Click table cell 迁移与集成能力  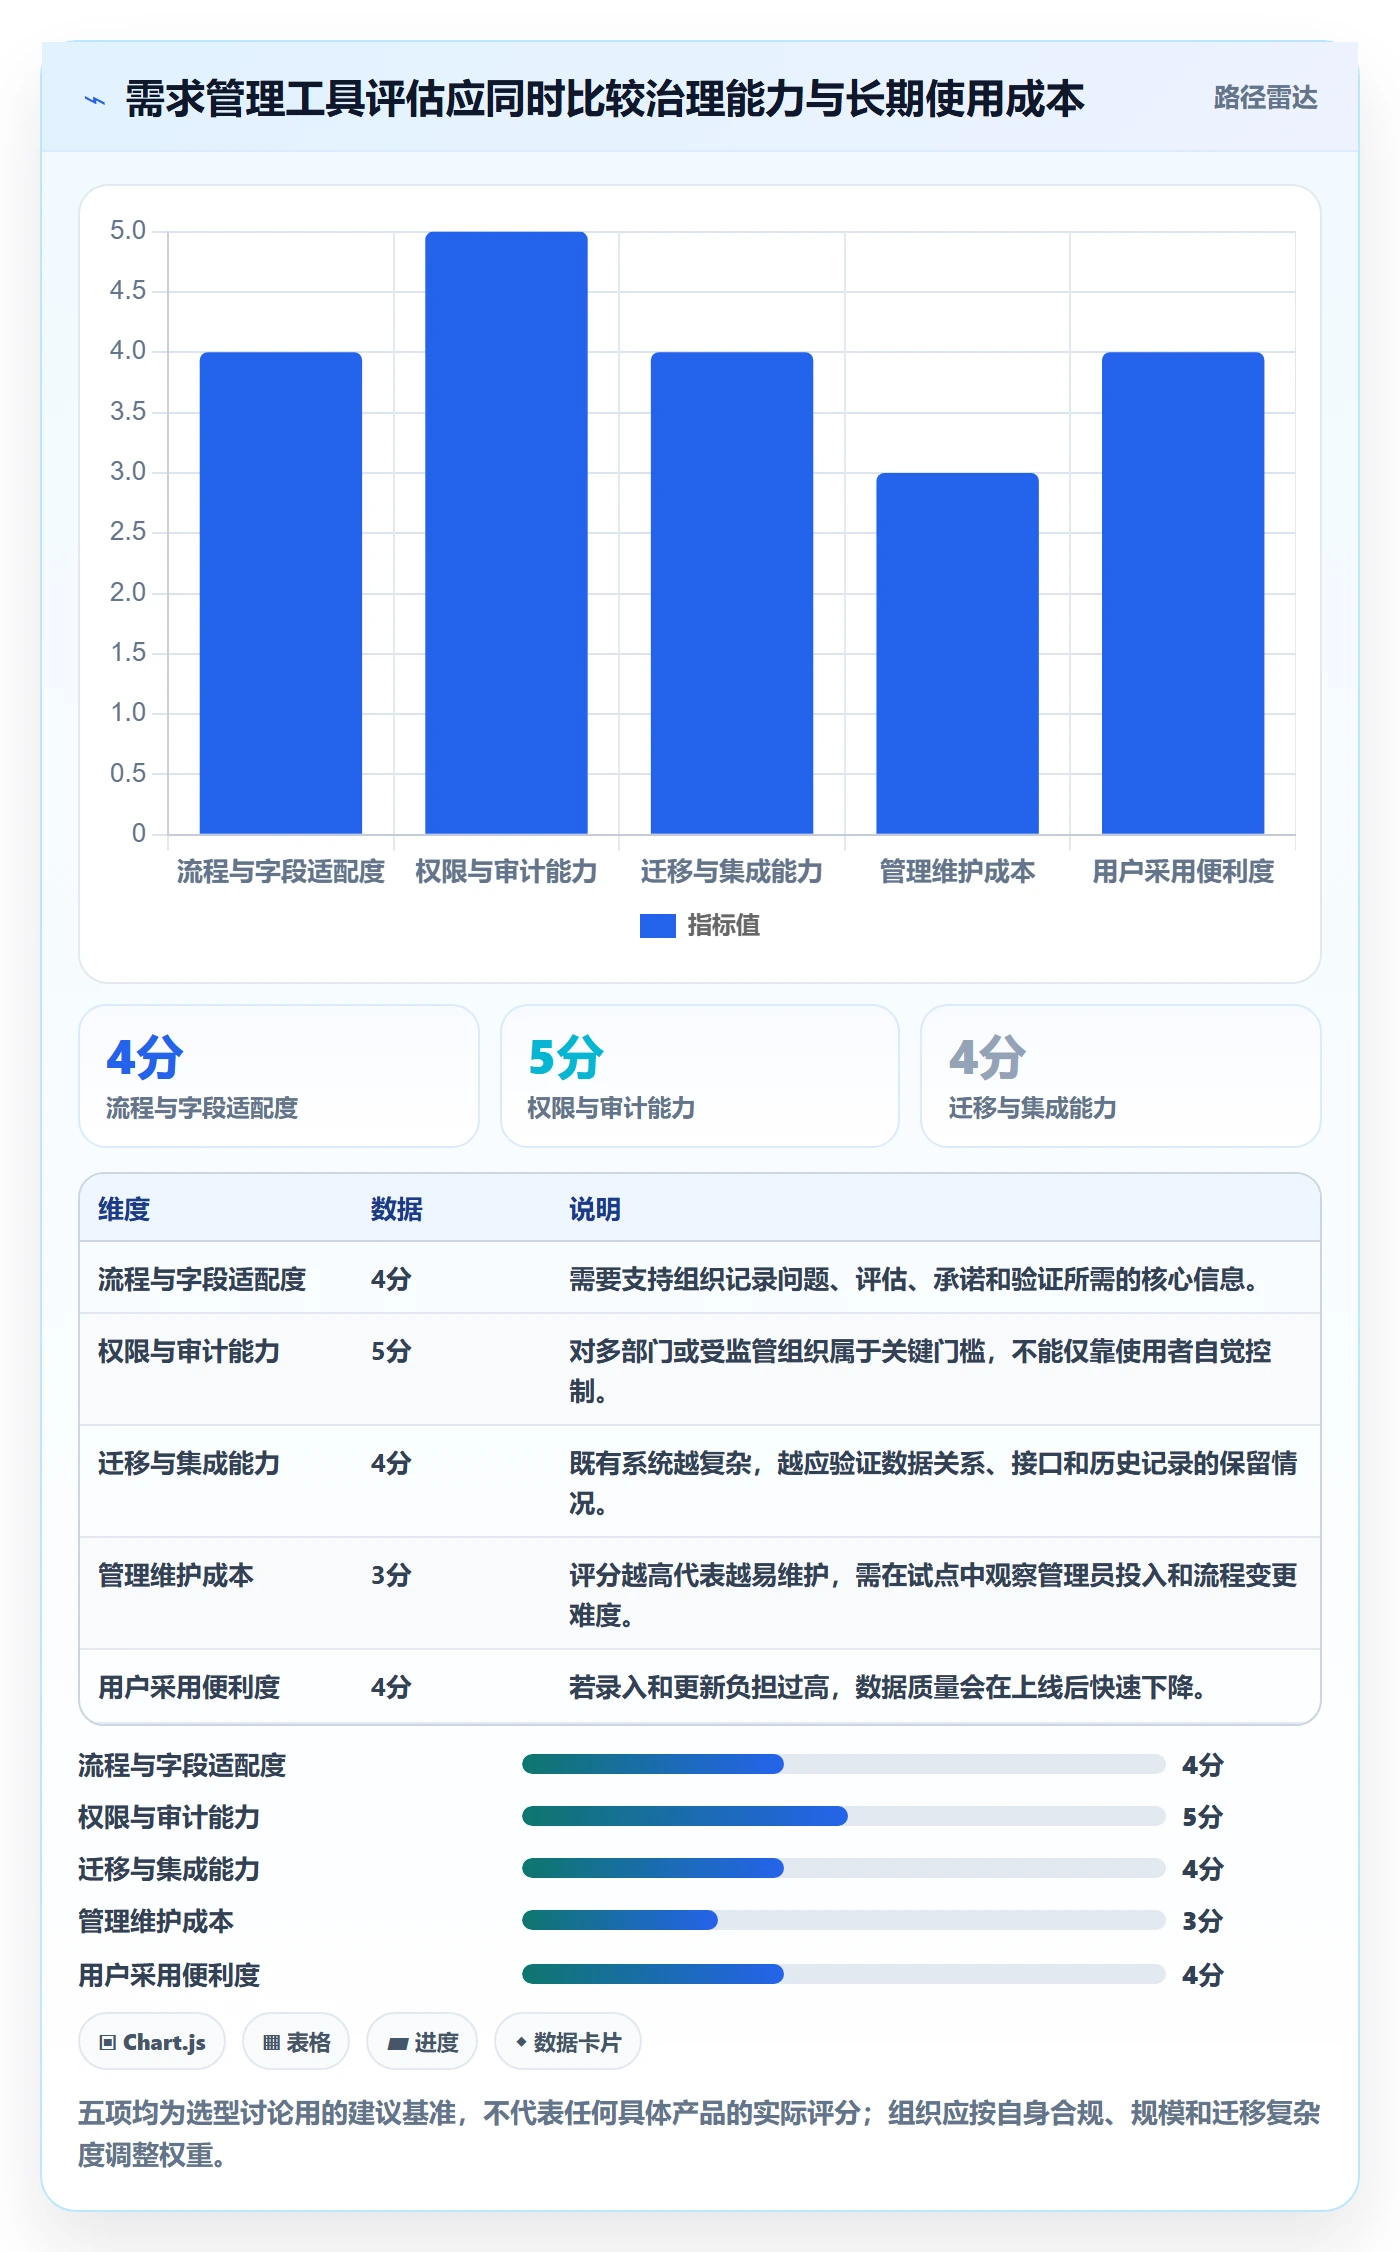[189, 1463]
